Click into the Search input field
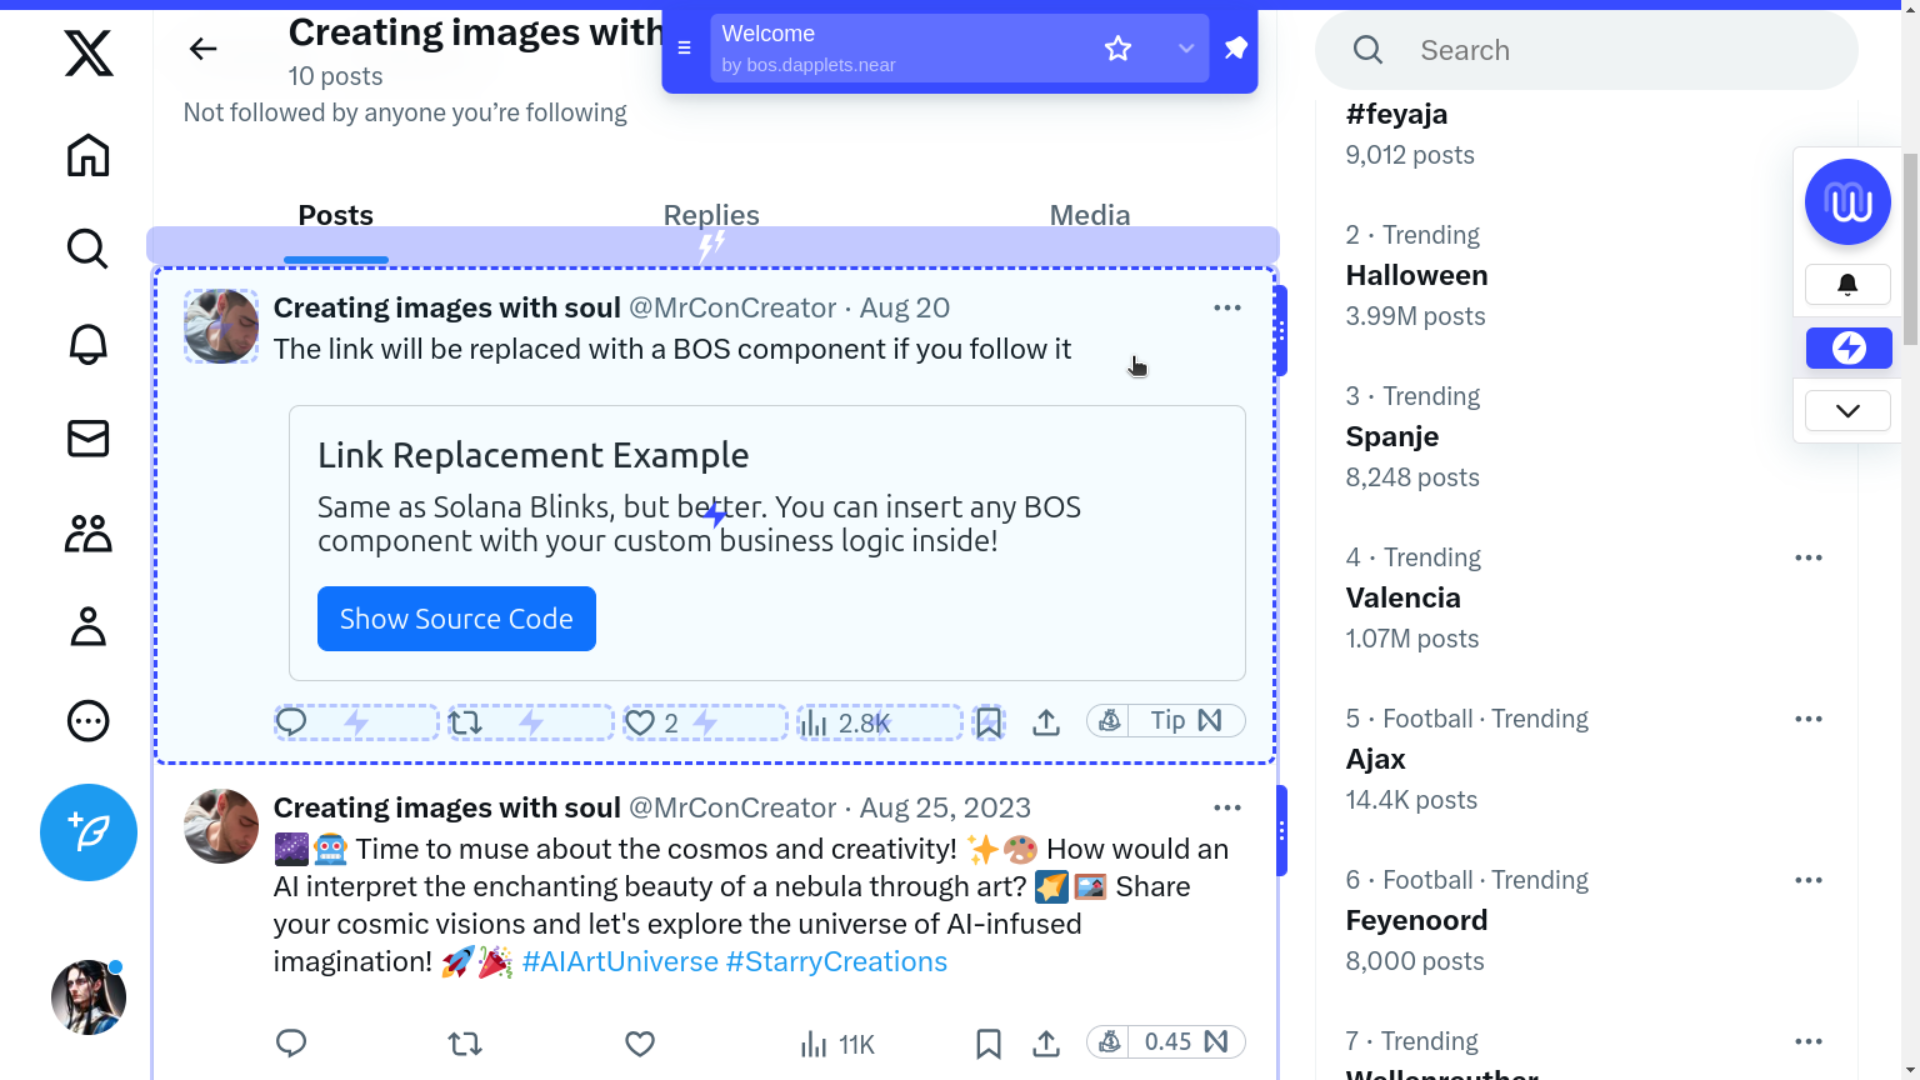This screenshot has height=1080, width=1920. click(1585, 49)
